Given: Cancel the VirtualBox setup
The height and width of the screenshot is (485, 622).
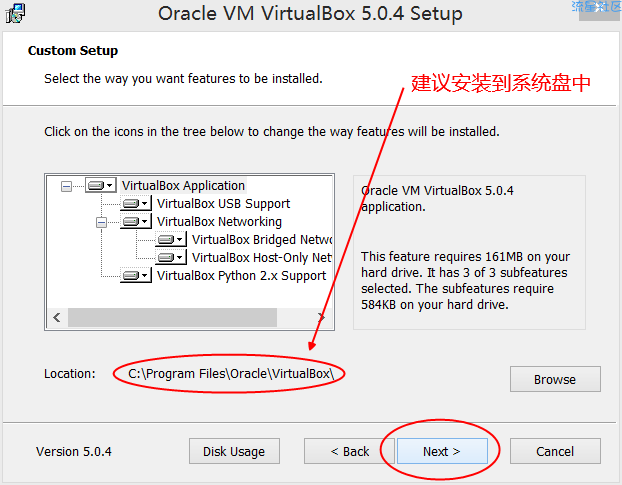Looking at the screenshot, I should (x=555, y=451).
